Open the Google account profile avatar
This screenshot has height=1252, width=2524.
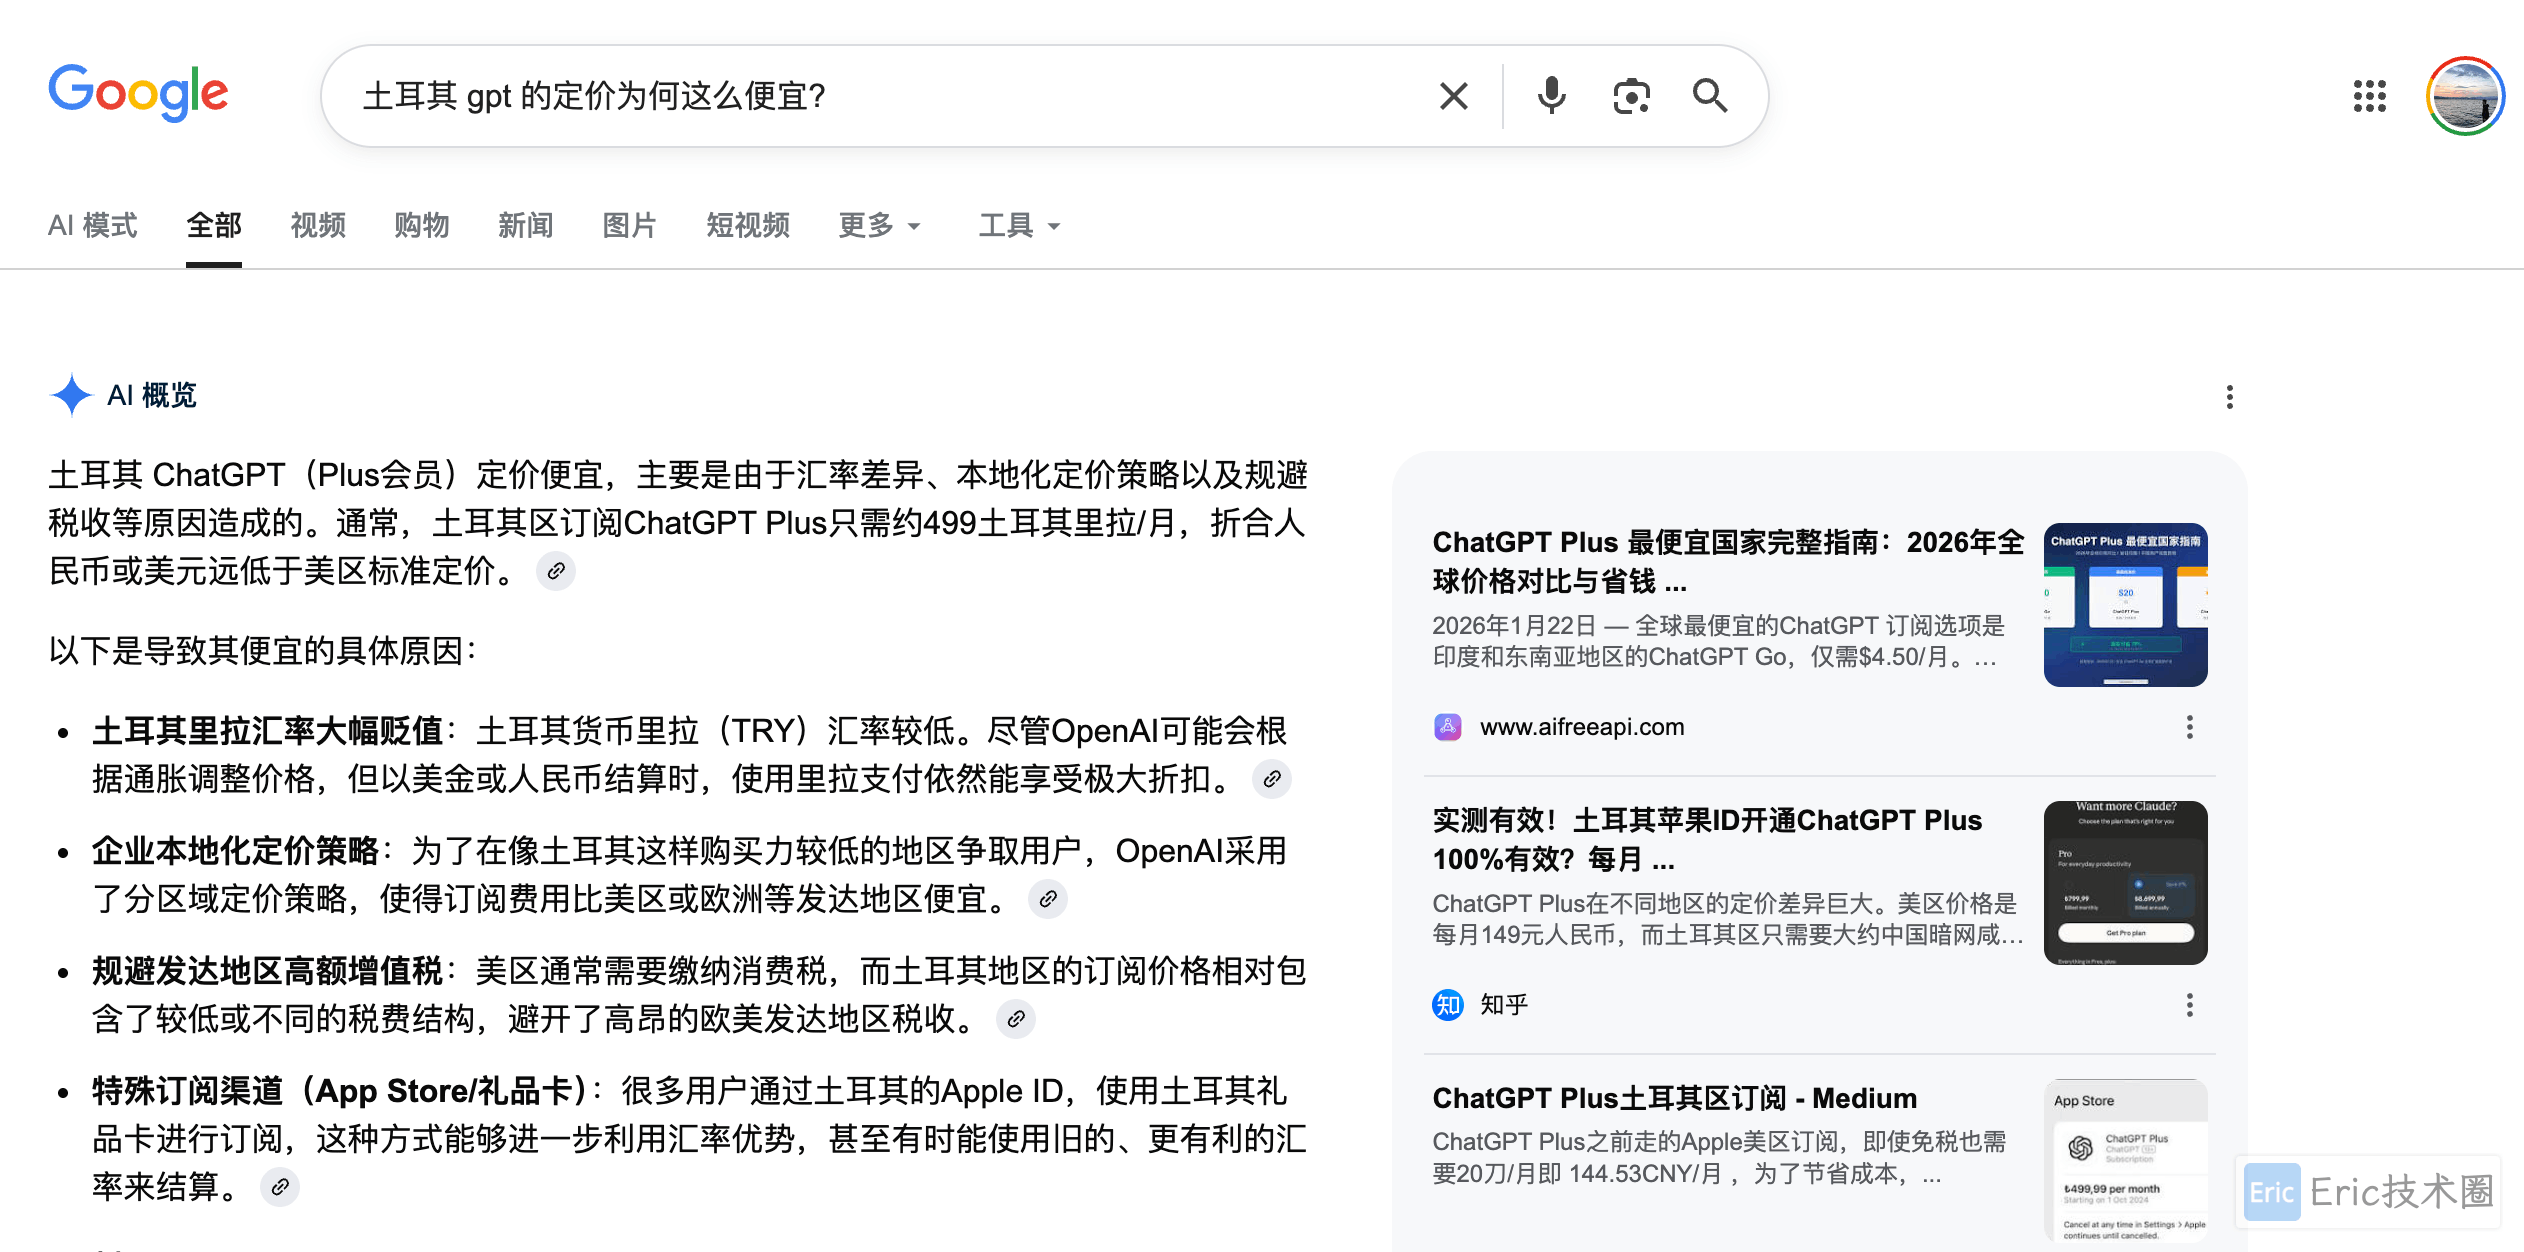tap(2464, 96)
